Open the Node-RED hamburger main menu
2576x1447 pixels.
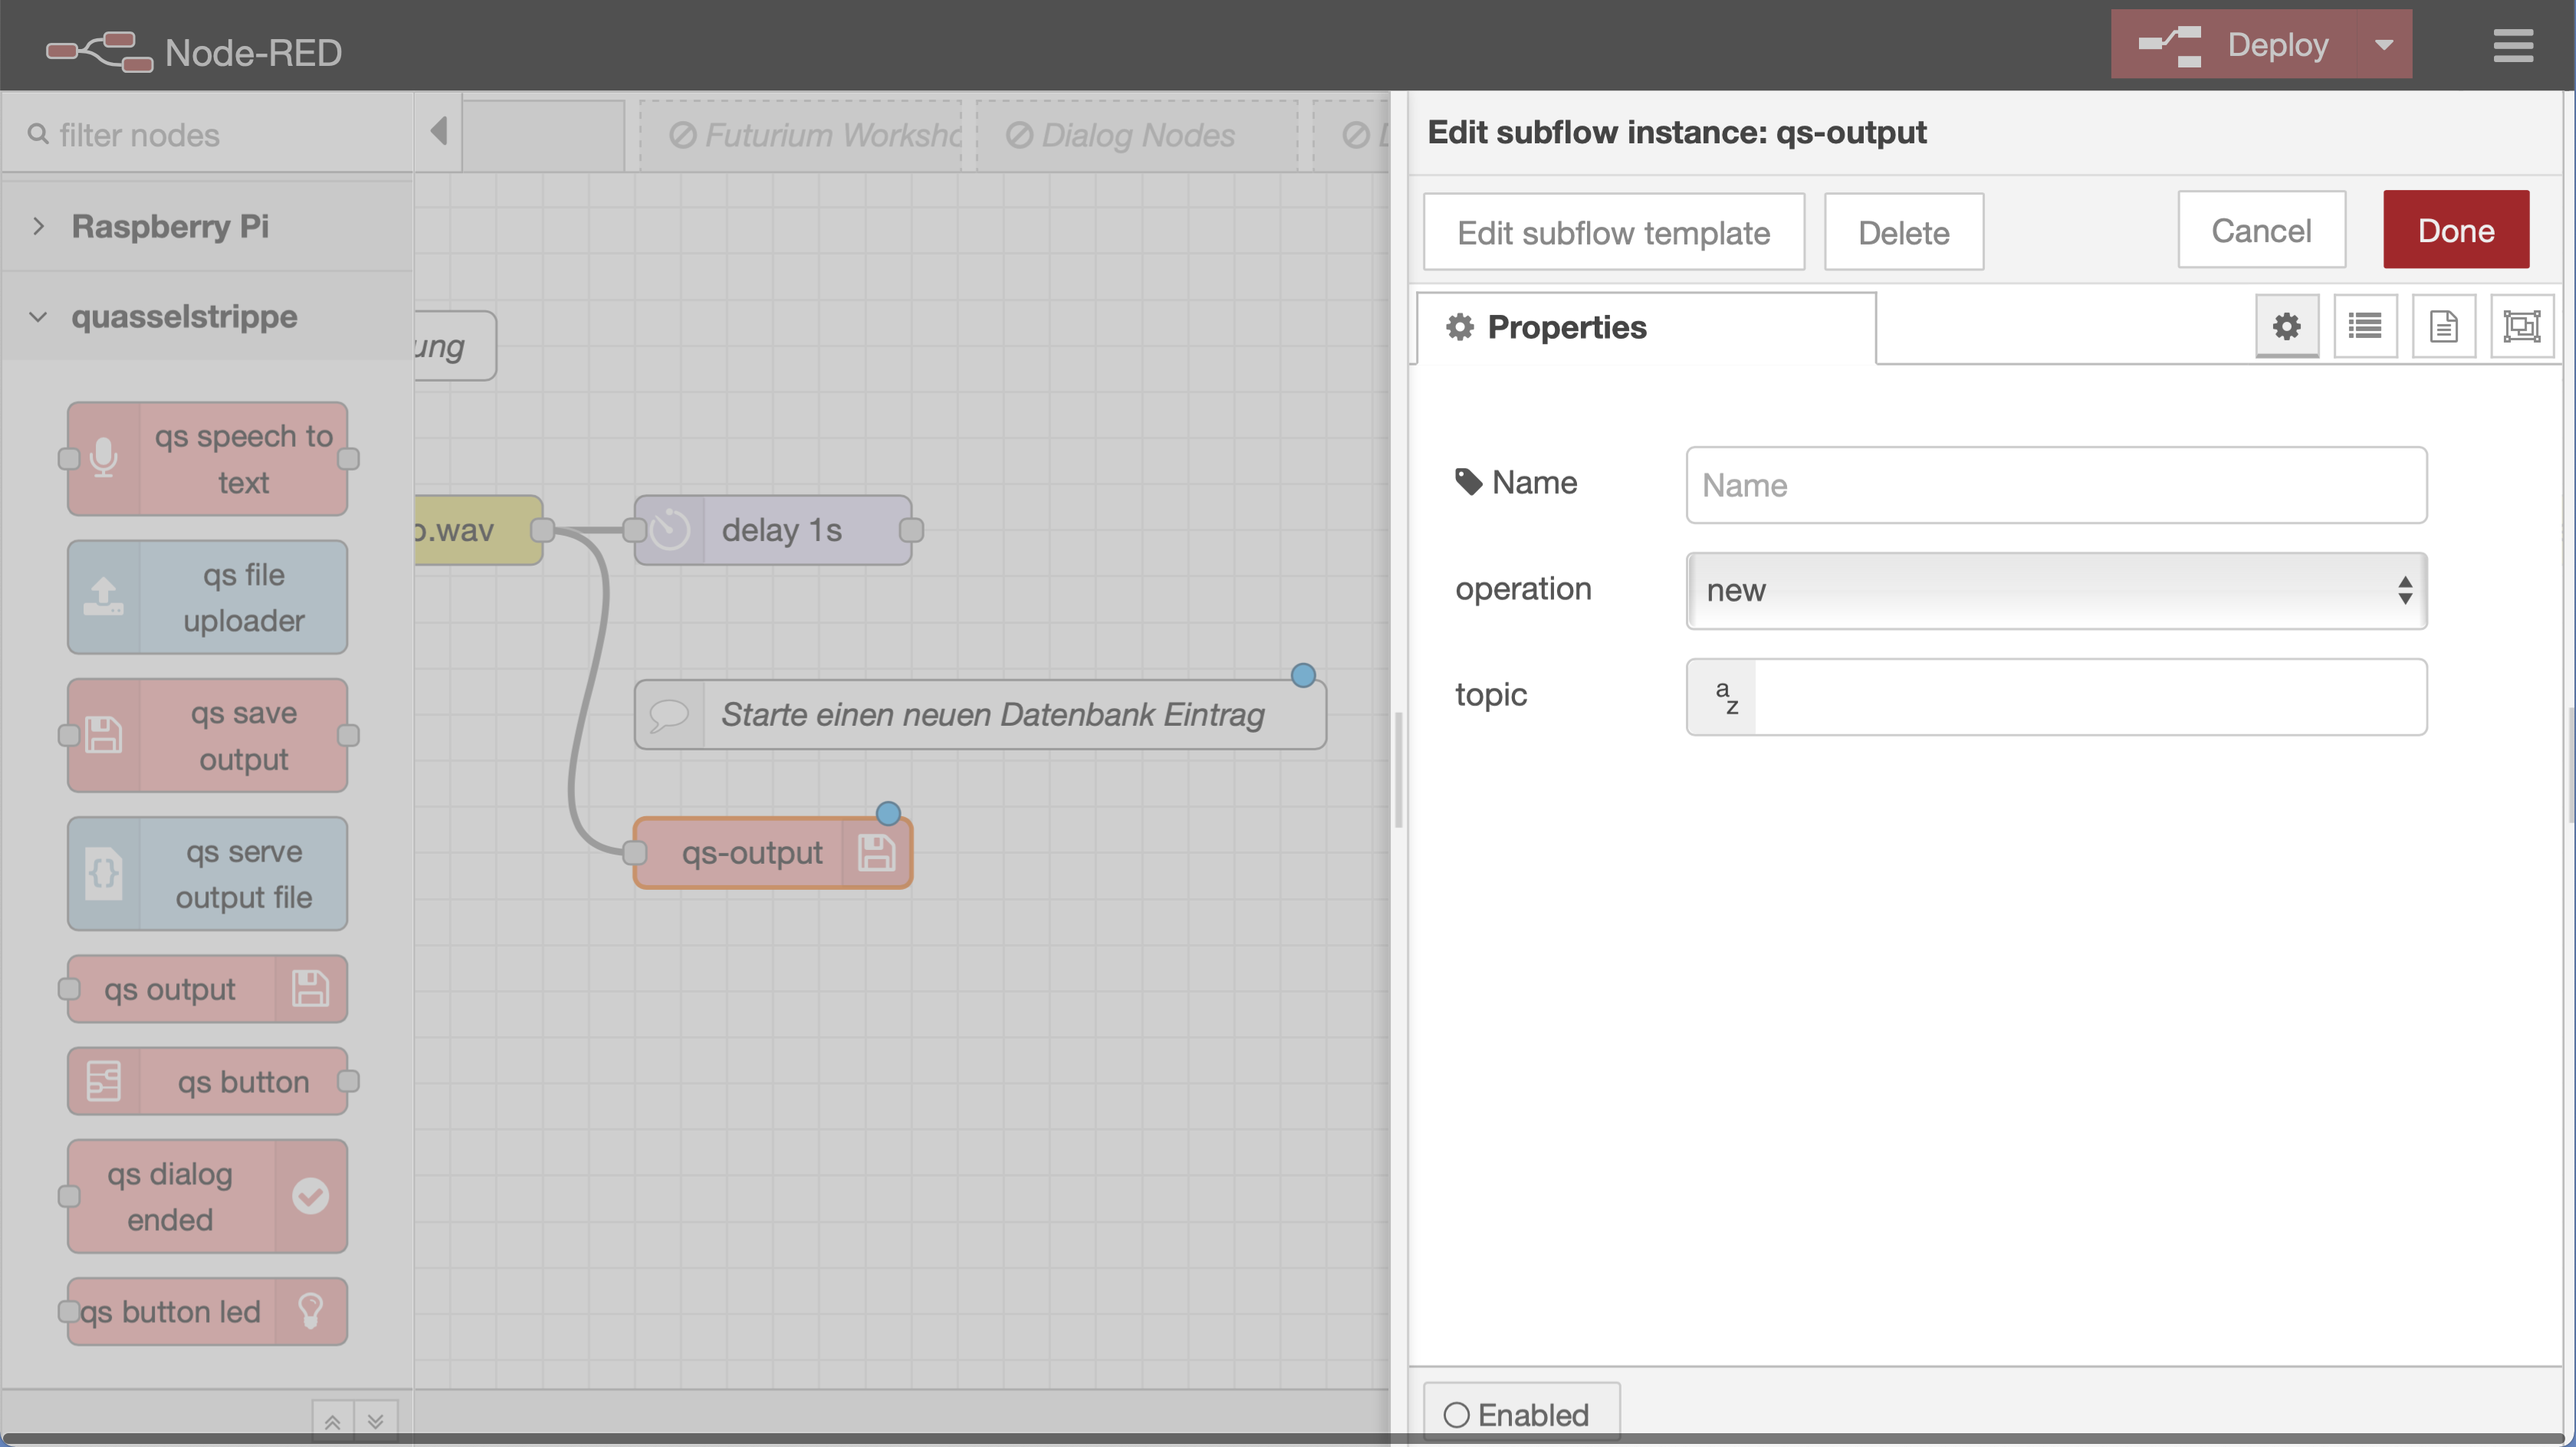pos(2512,45)
